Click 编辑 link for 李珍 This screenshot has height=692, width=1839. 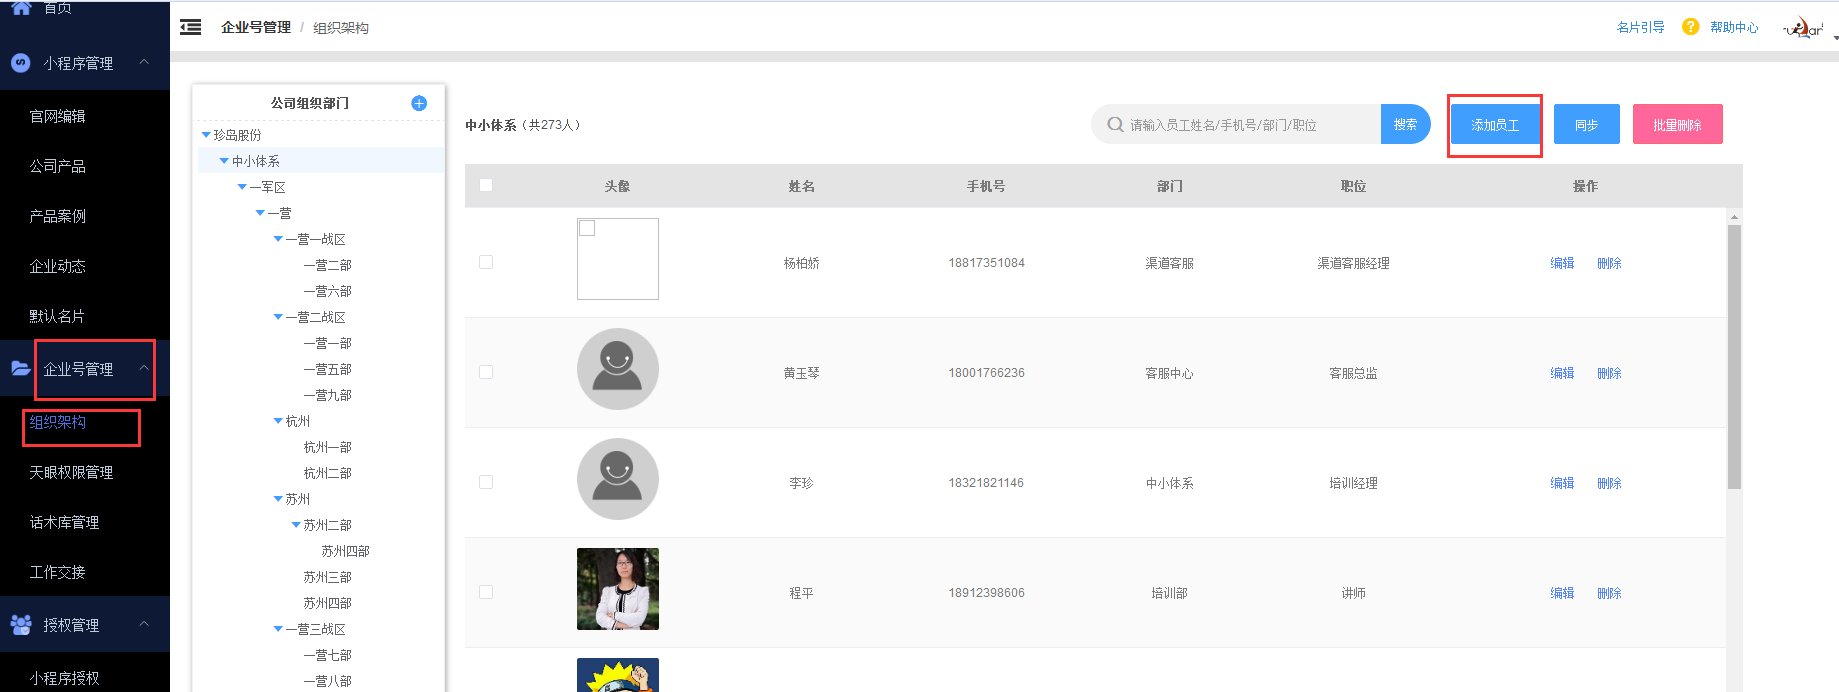(1561, 483)
